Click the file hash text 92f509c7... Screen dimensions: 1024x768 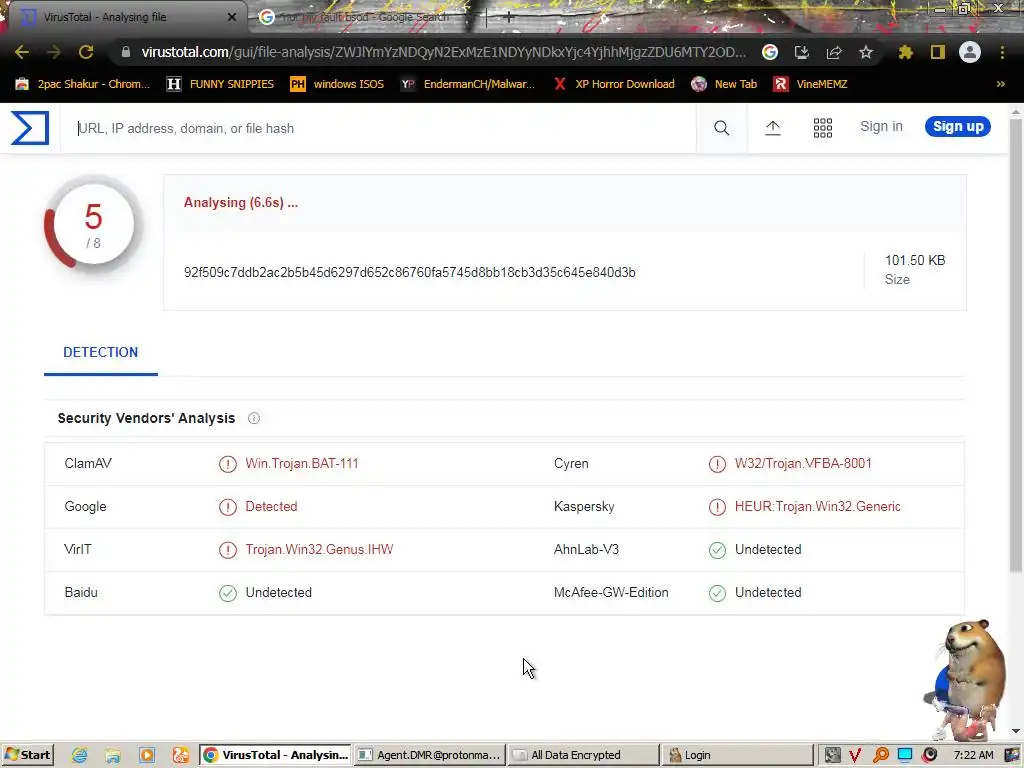(x=409, y=272)
